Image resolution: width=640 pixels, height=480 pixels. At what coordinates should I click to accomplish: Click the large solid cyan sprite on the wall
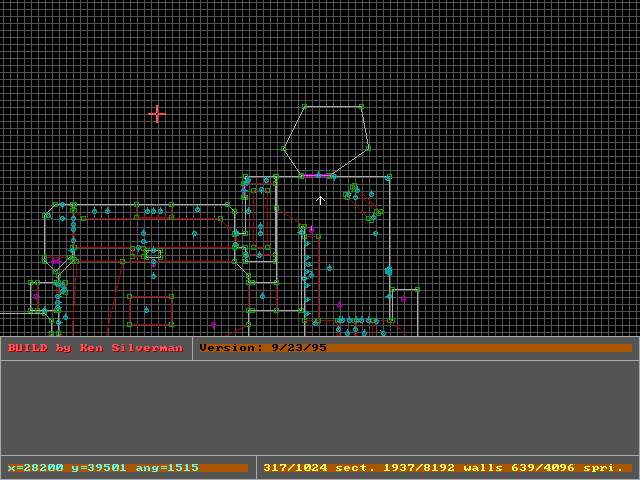coord(388,271)
